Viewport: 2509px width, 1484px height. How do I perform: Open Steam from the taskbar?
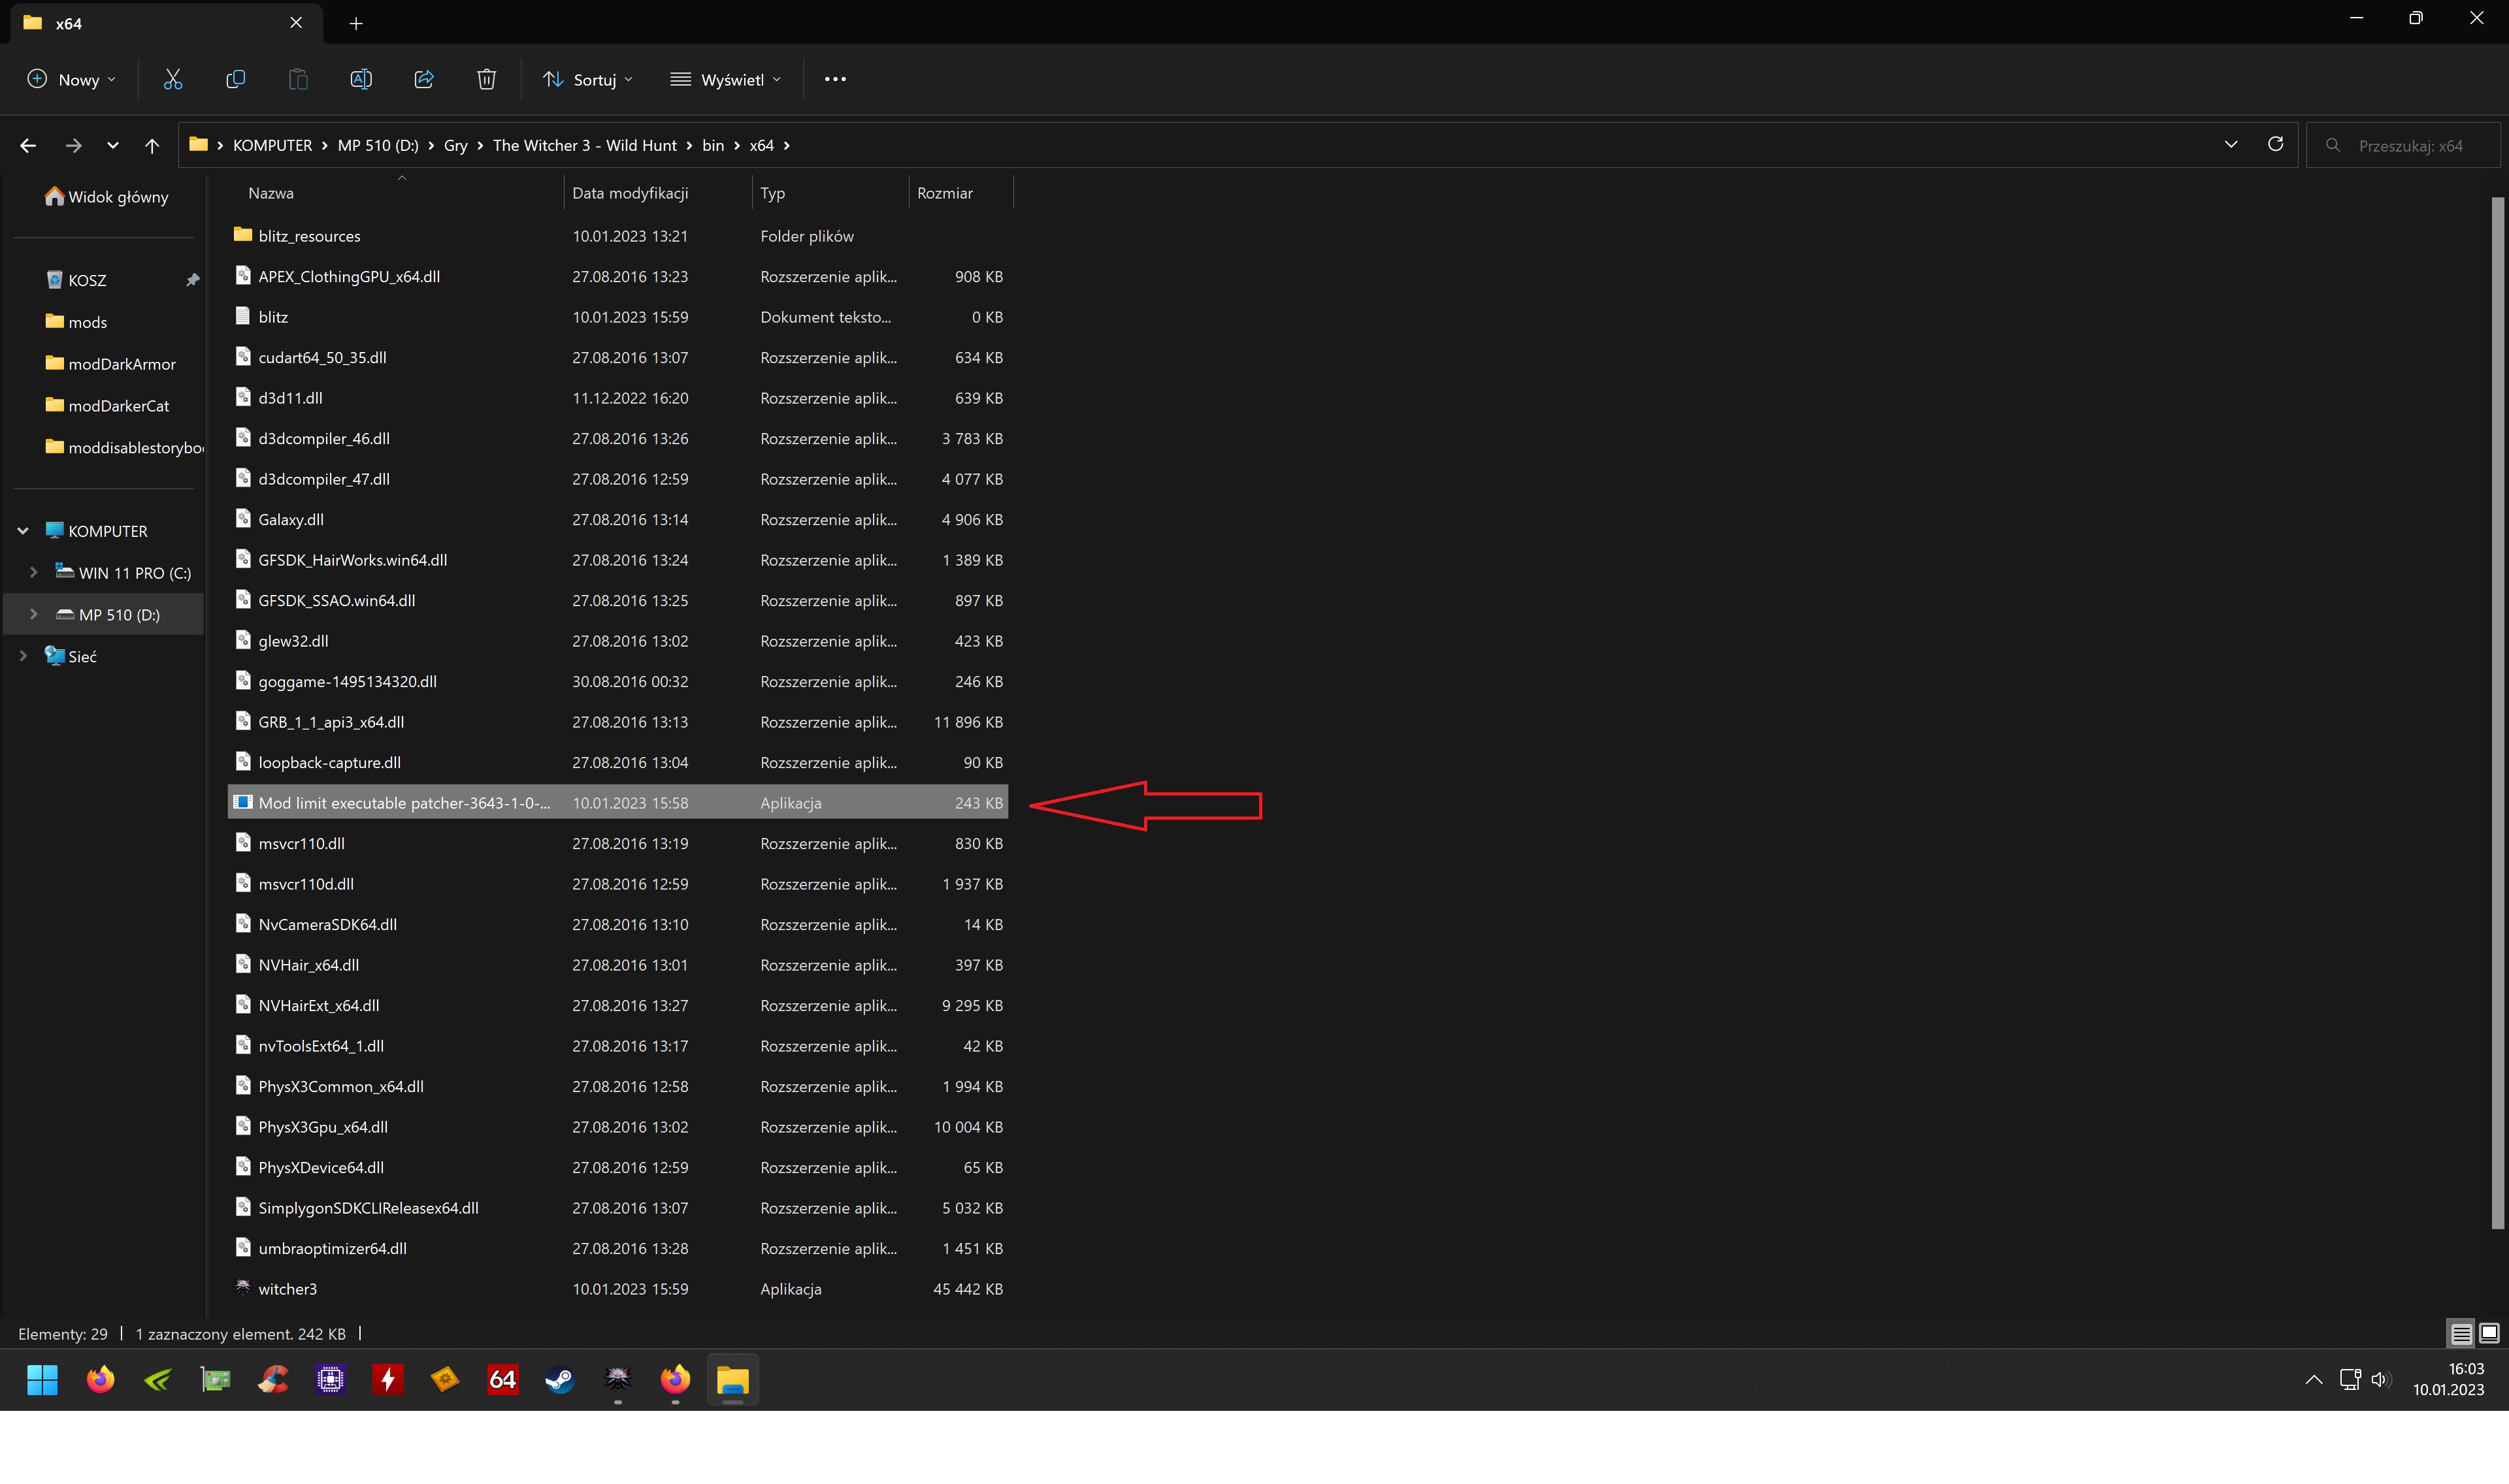(x=560, y=1380)
